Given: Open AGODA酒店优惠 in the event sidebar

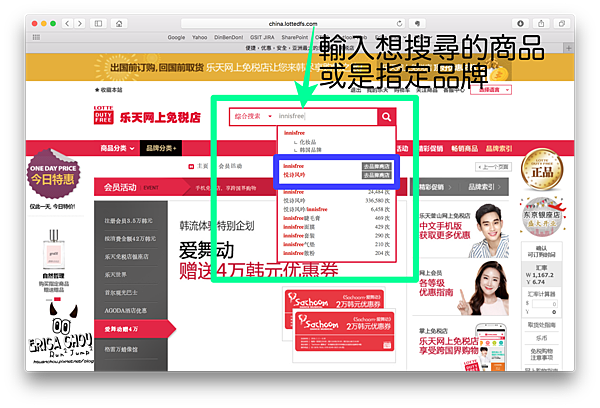Looking at the screenshot, I should point(126,310).
